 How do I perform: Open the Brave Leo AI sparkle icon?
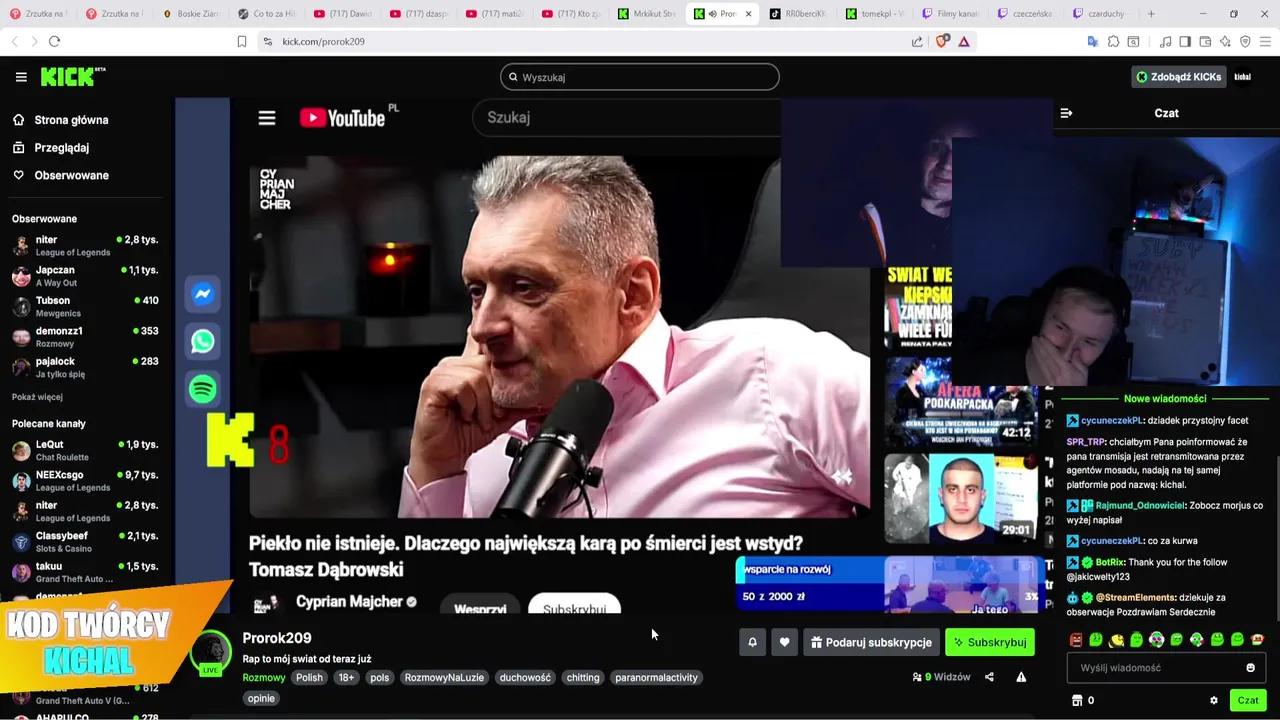click(x=1225, y=41)
